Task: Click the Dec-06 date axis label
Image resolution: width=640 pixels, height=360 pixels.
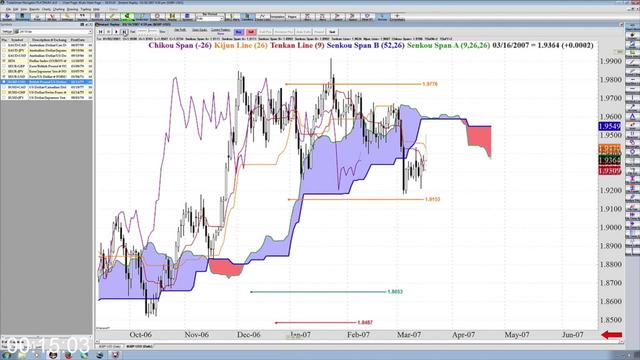Action: point(249,335)
